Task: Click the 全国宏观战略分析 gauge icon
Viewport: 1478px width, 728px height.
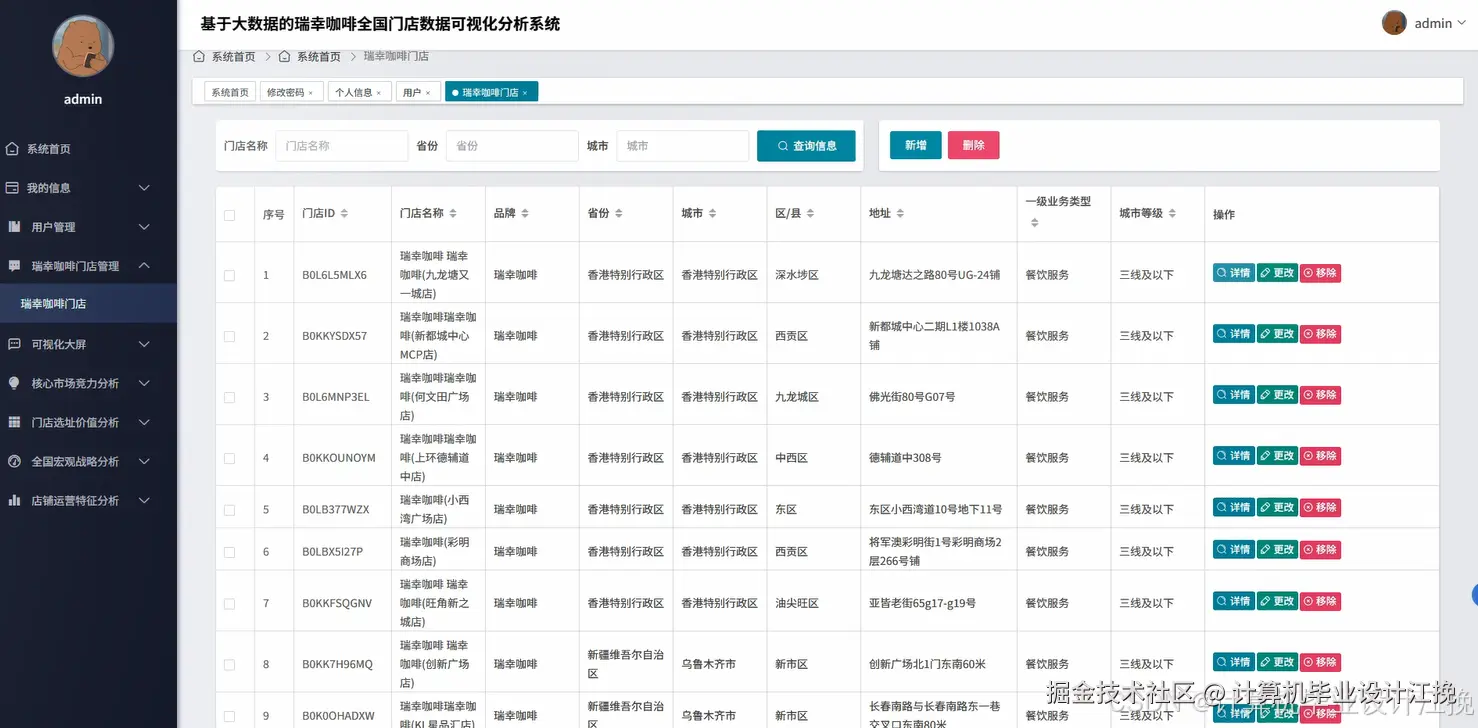Action: click(x=14, y=461)
